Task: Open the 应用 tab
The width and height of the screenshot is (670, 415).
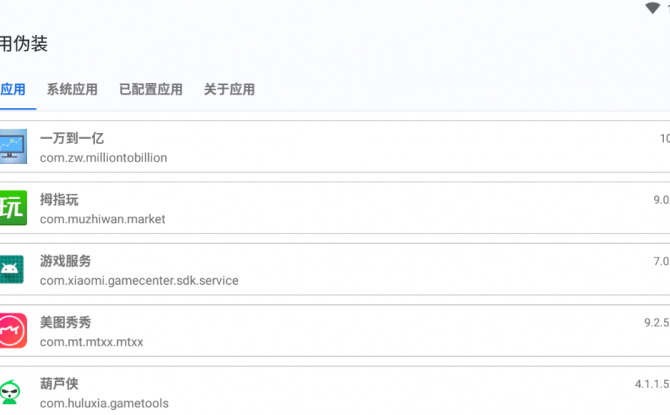Action: coord(13,89)
